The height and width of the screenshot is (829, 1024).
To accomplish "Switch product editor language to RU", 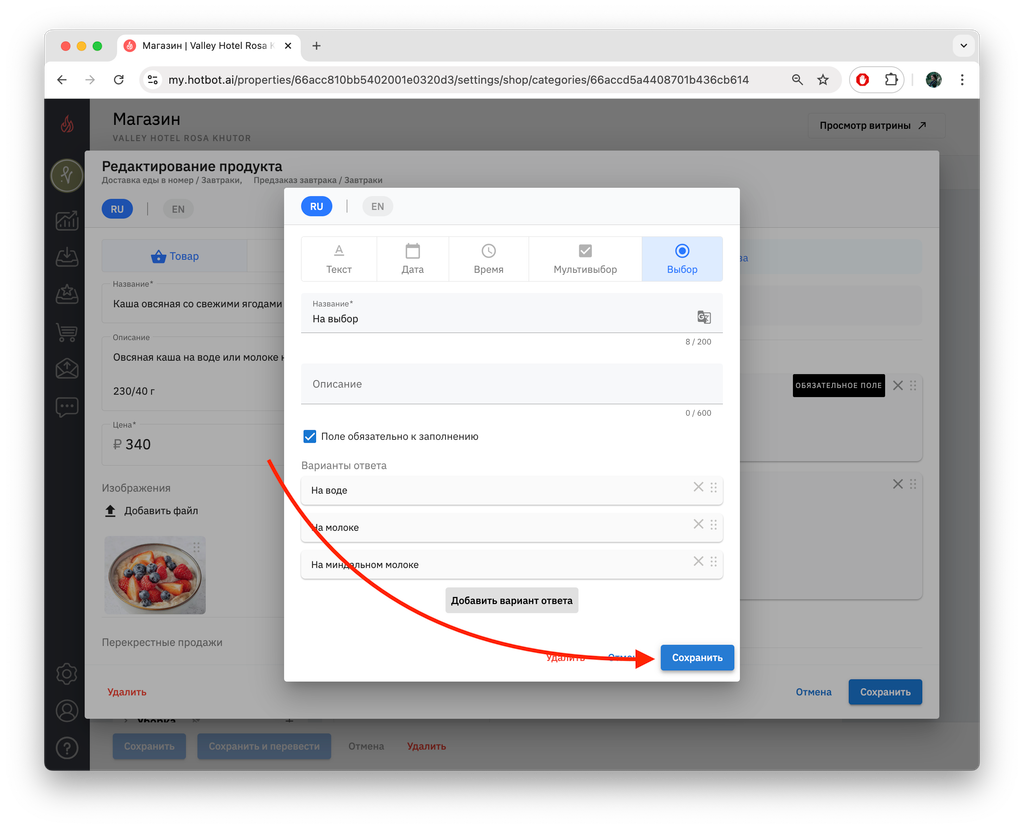I will [117, 209].
